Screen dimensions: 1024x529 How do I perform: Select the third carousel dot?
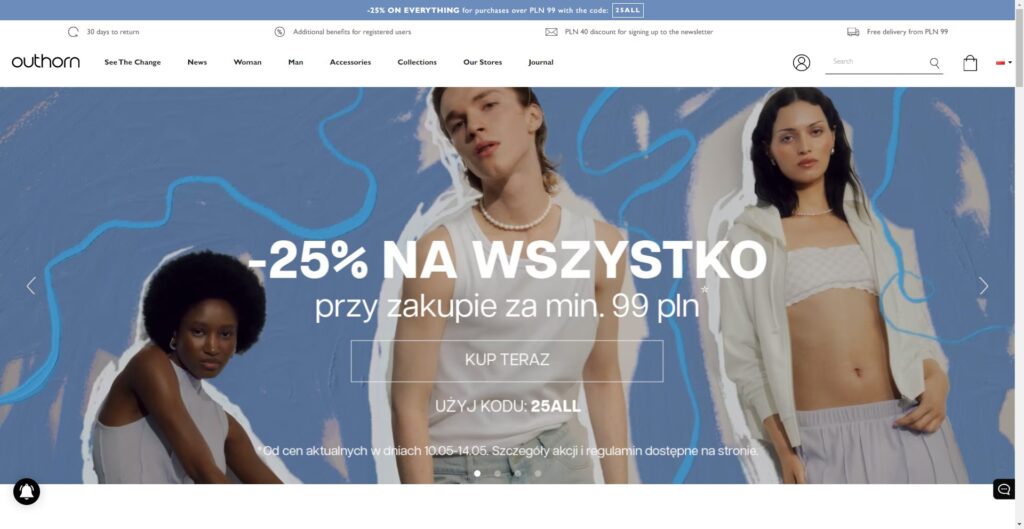click(x=518, y=473)
